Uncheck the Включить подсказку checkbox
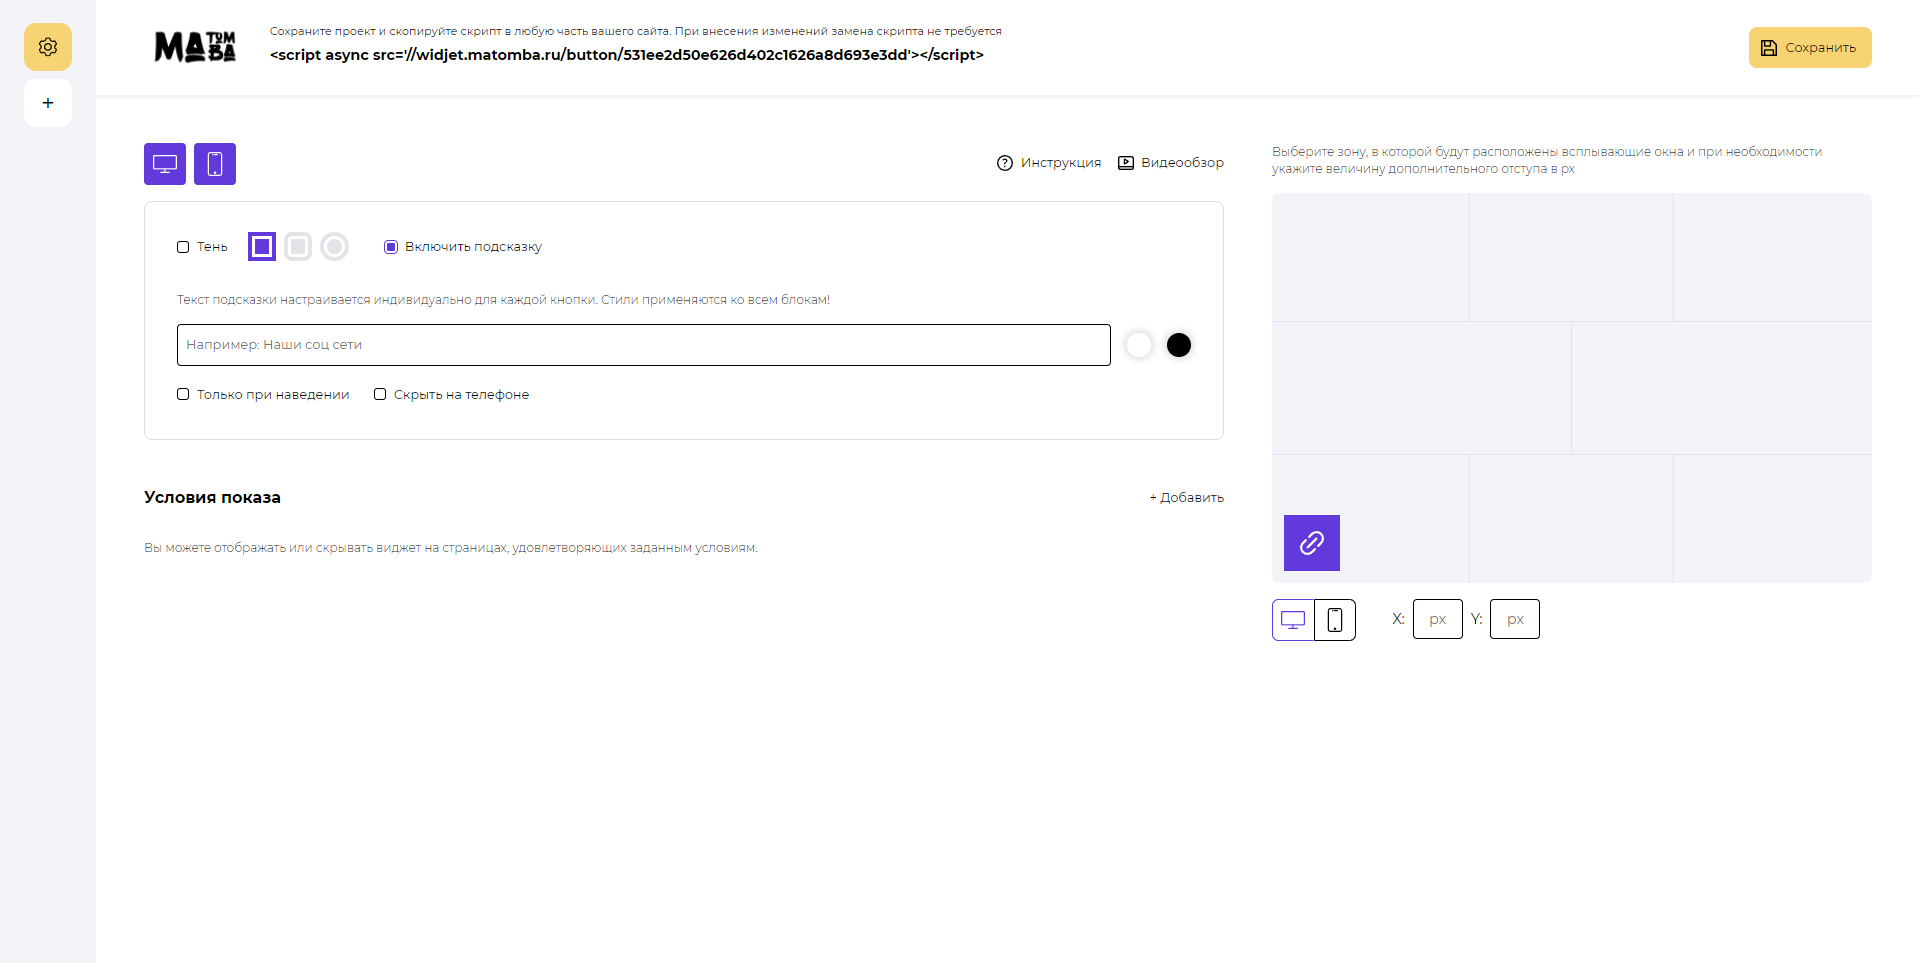 (x=391, y=247)
